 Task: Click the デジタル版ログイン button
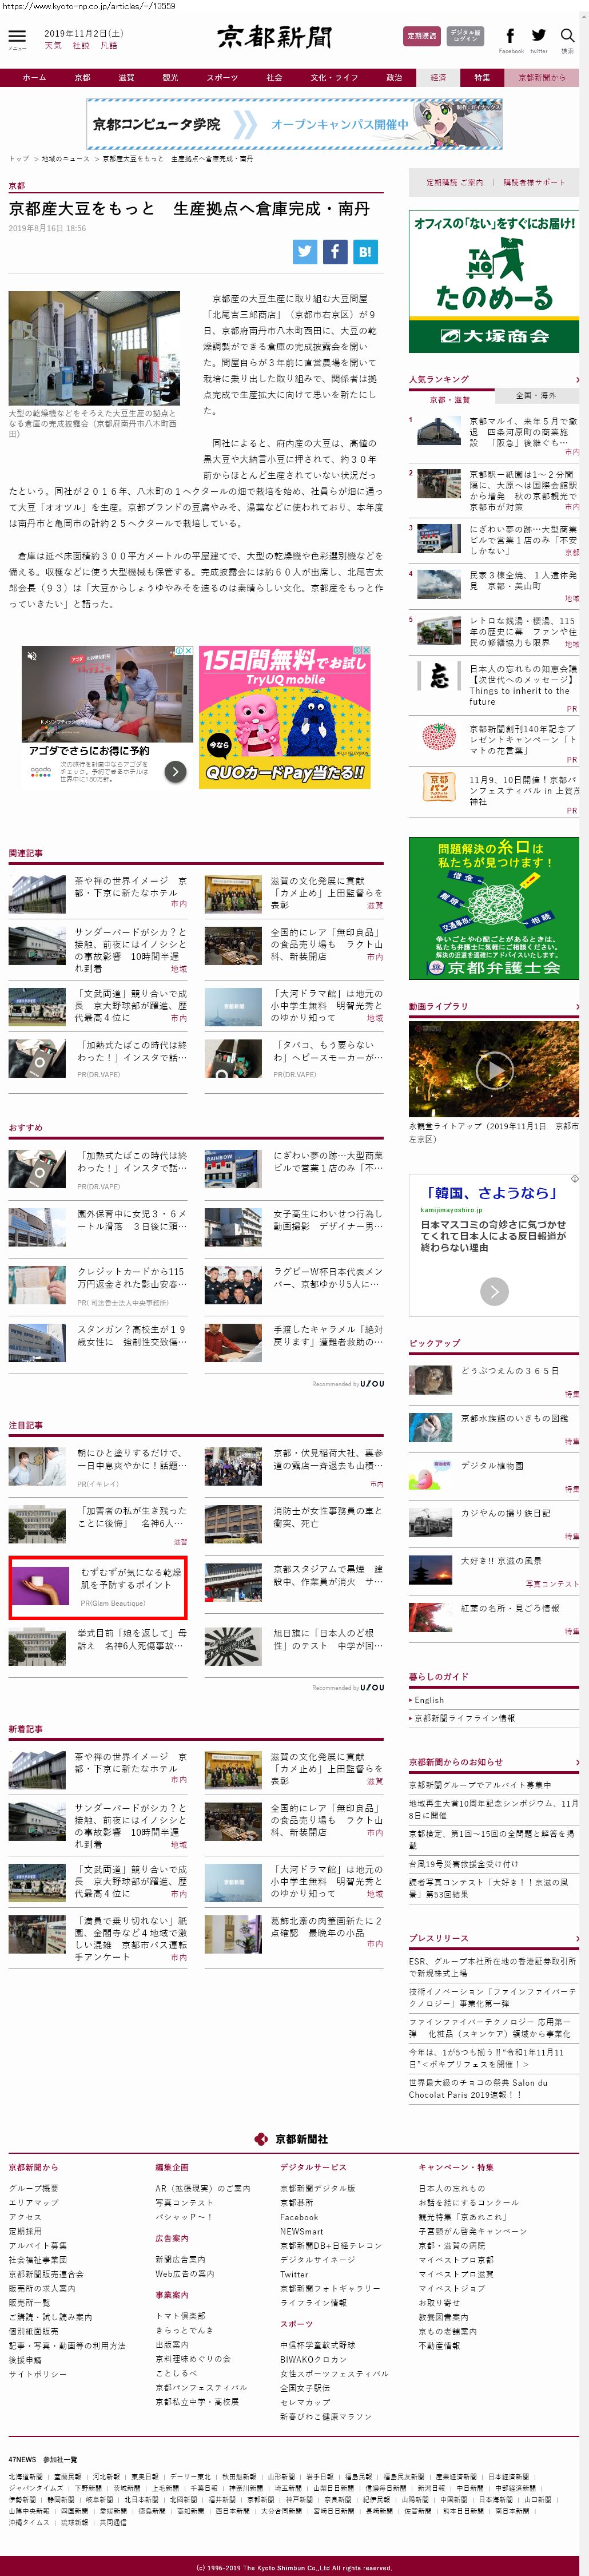465,36
